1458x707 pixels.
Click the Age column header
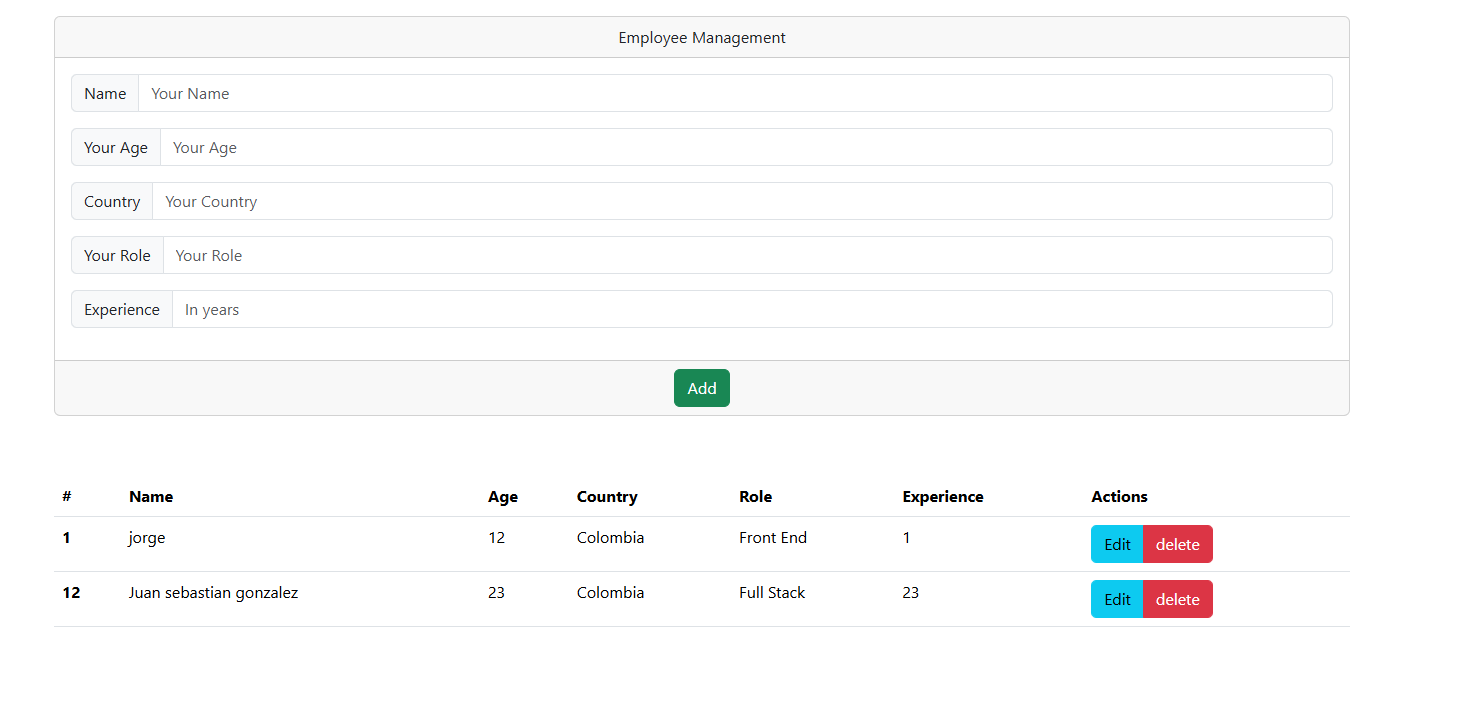point(503,497)
